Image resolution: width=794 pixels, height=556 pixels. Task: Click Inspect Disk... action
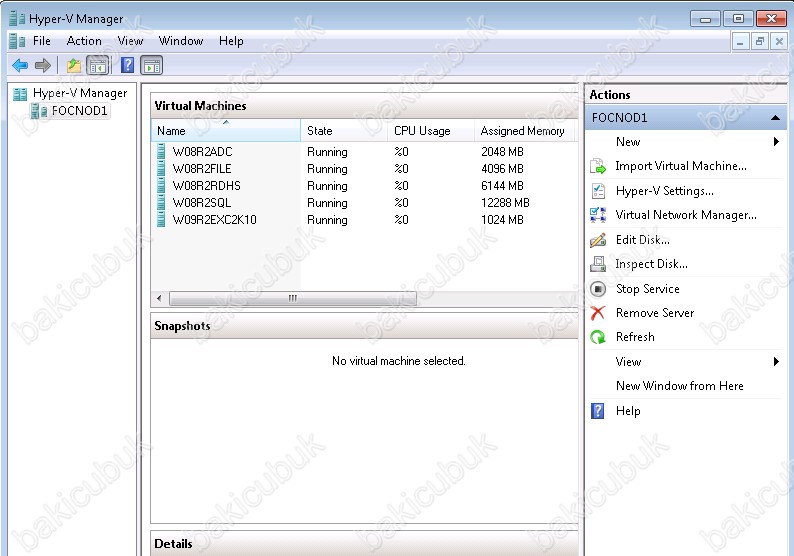651,264
